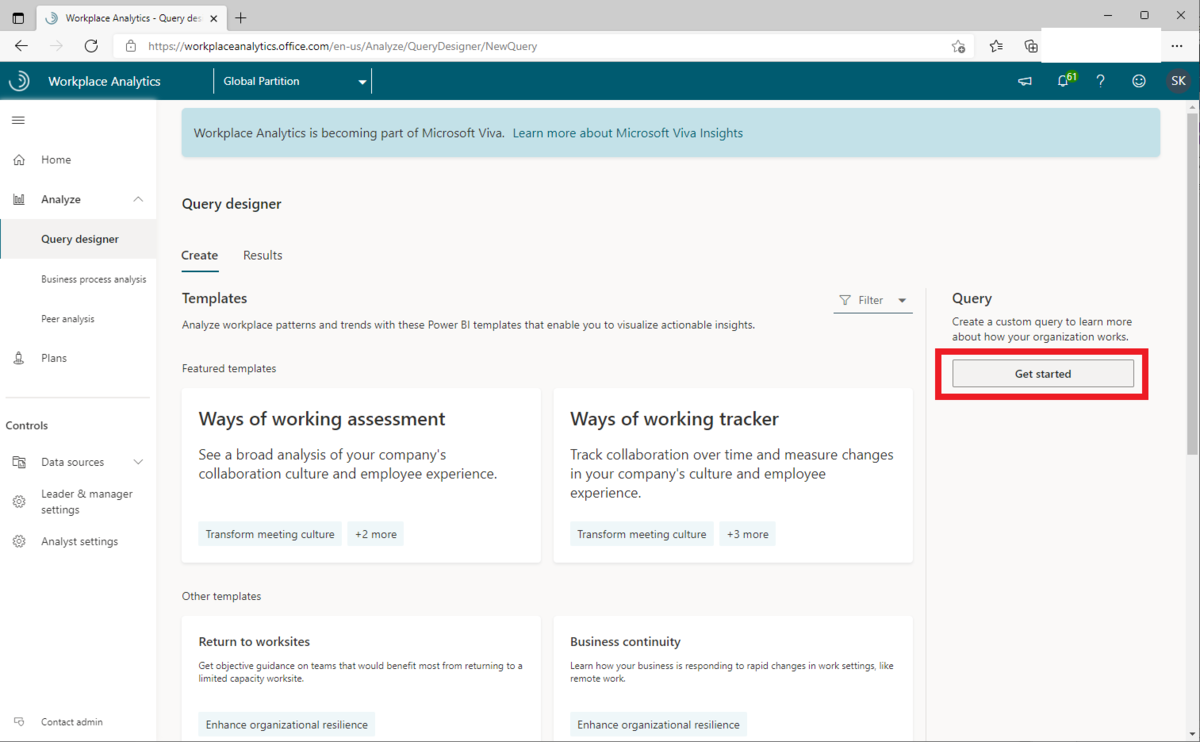Open the browser collections icon

pyautogui.click(x=1031, y=46)
